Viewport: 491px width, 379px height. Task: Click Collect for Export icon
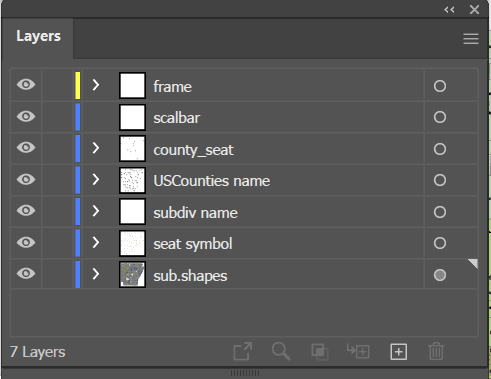243,351
